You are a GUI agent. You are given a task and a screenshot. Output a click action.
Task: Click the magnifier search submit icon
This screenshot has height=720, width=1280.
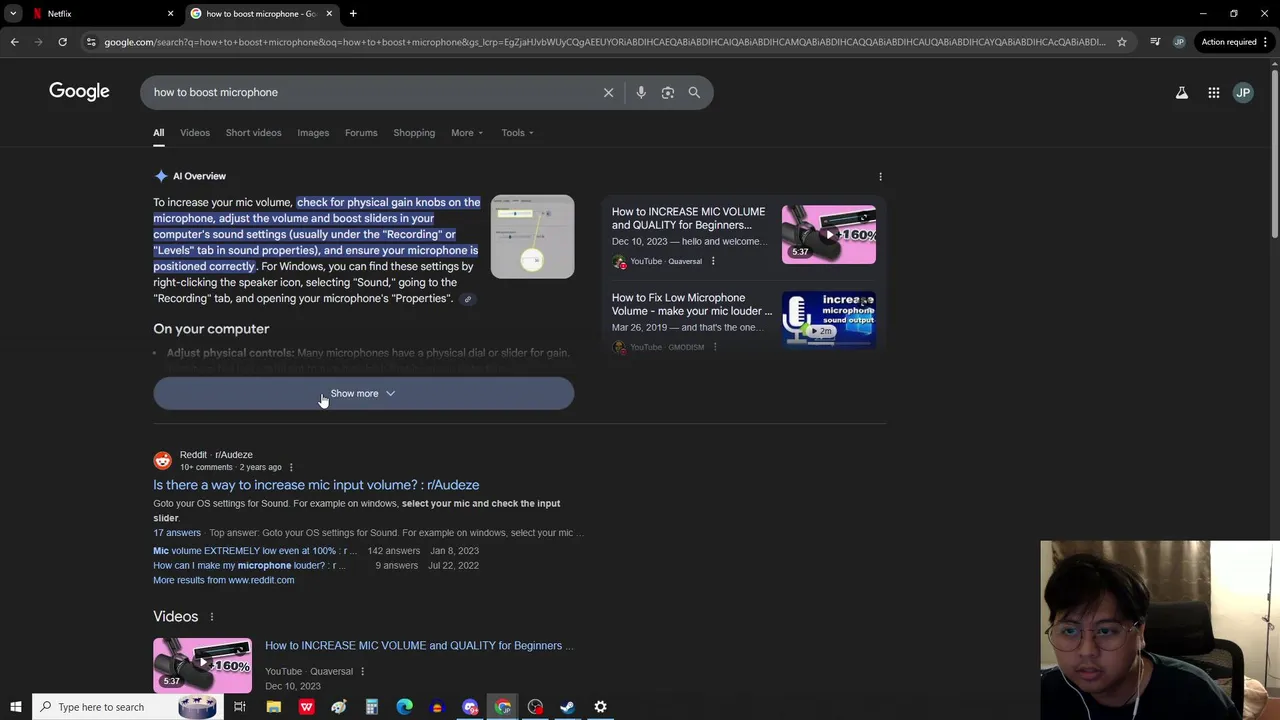(x=694, y=92)
